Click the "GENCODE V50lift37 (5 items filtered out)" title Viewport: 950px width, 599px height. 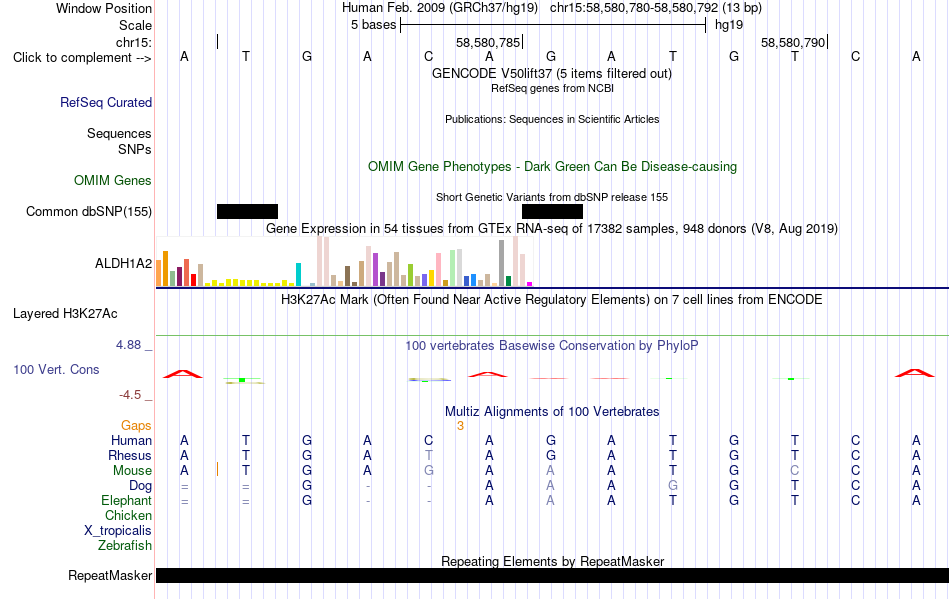(x=551, y=74)
